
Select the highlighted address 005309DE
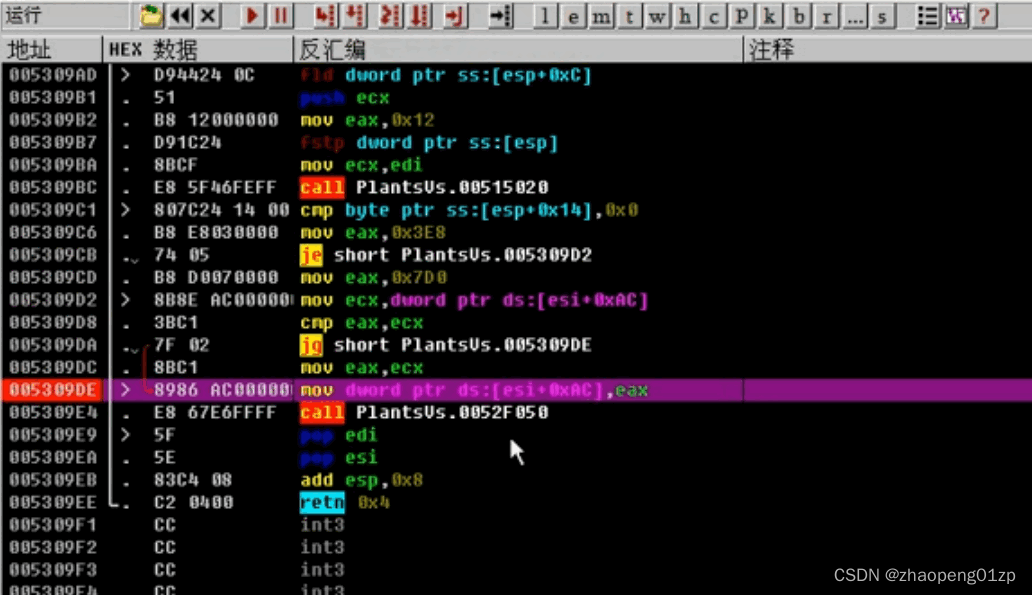point(53,390)
